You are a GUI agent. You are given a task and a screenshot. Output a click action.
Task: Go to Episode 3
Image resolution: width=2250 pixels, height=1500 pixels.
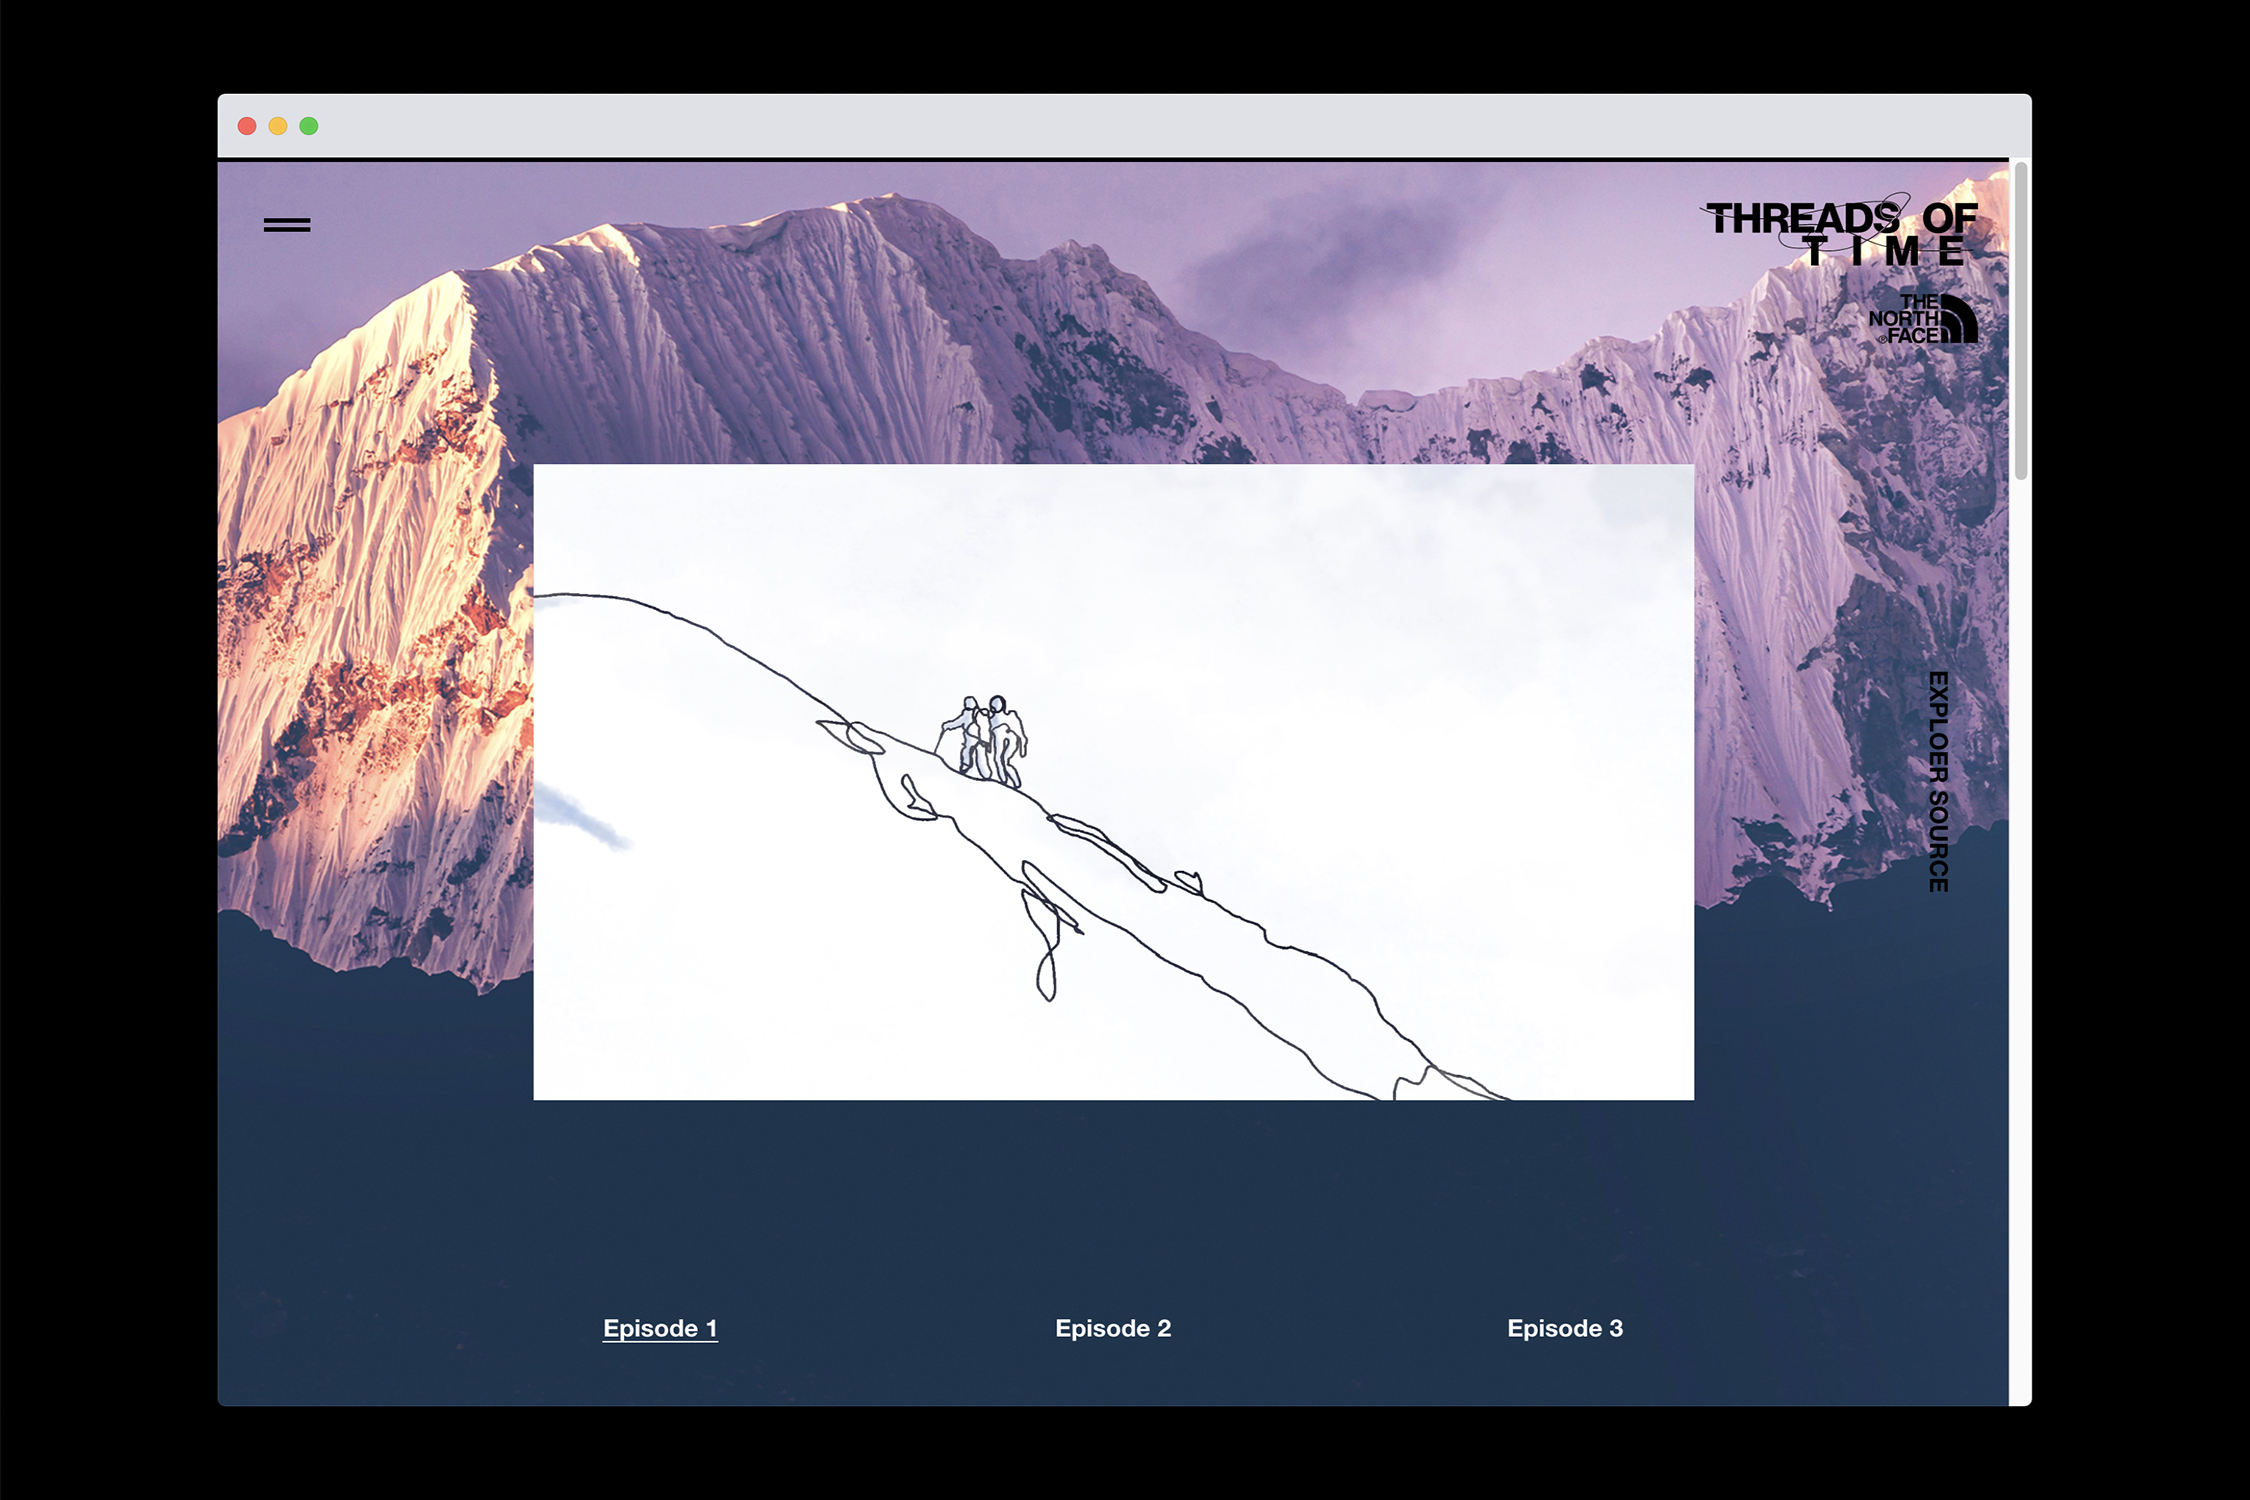[x=1565, y=1328]
